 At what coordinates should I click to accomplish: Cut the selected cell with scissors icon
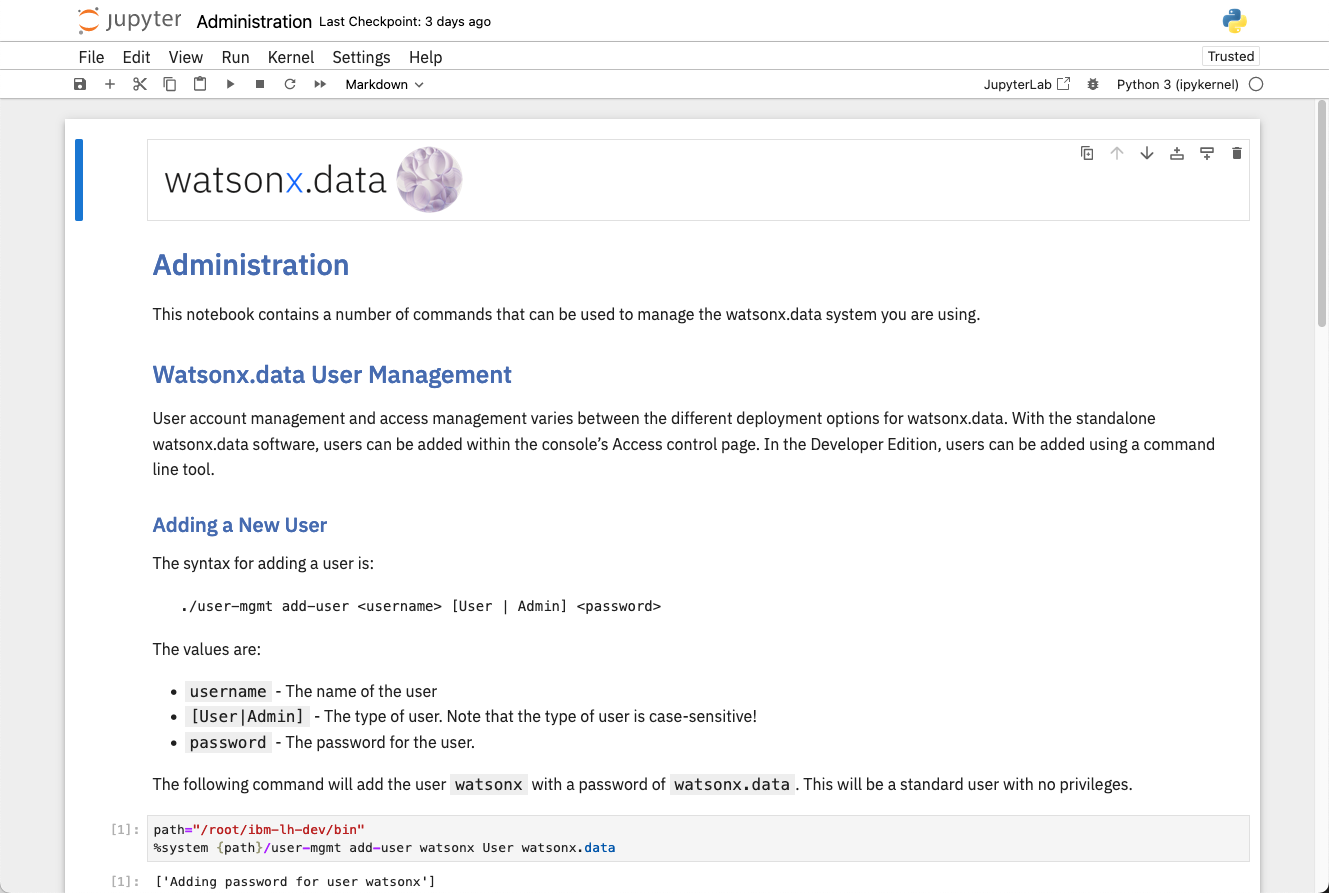pyautogui.click(x=140, y=84)
